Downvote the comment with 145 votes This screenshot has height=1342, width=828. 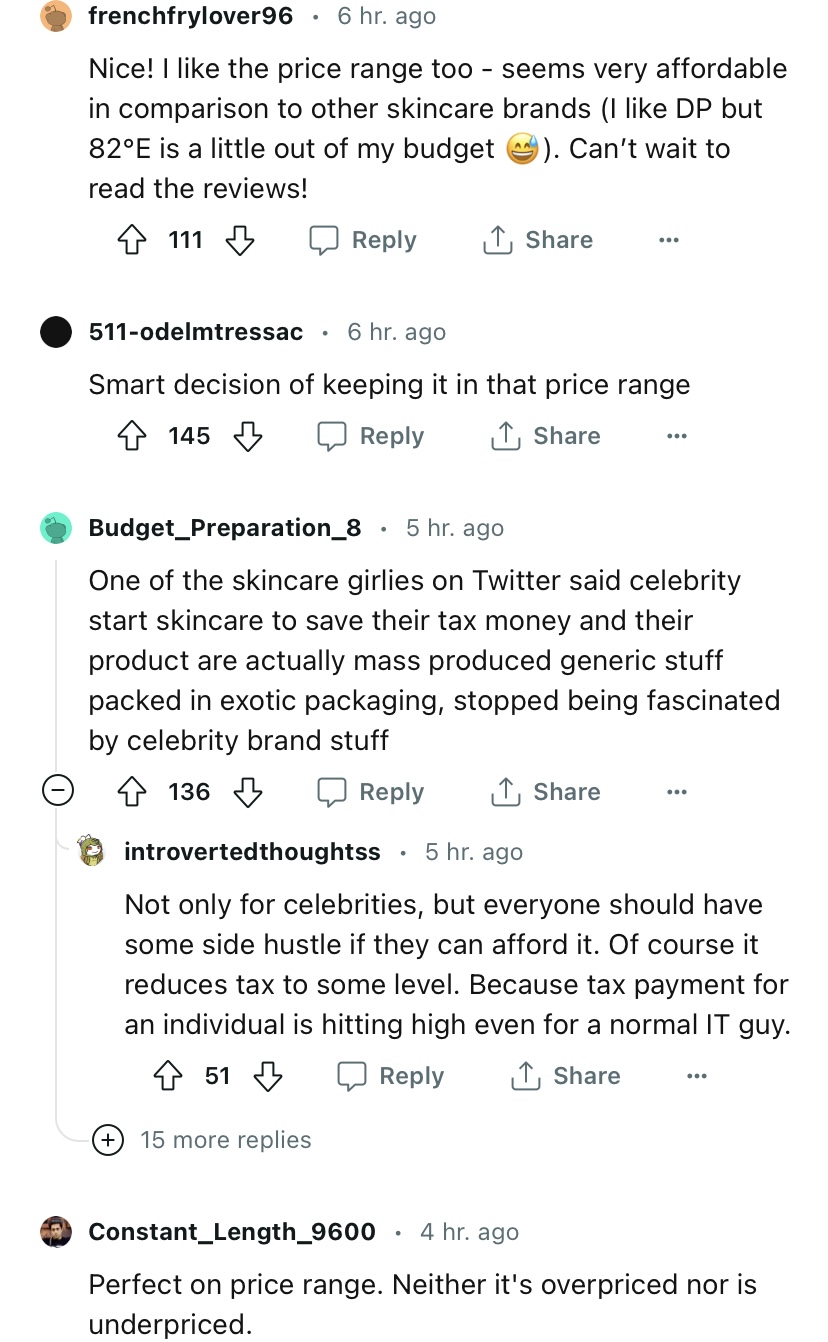tap(247, 436)
